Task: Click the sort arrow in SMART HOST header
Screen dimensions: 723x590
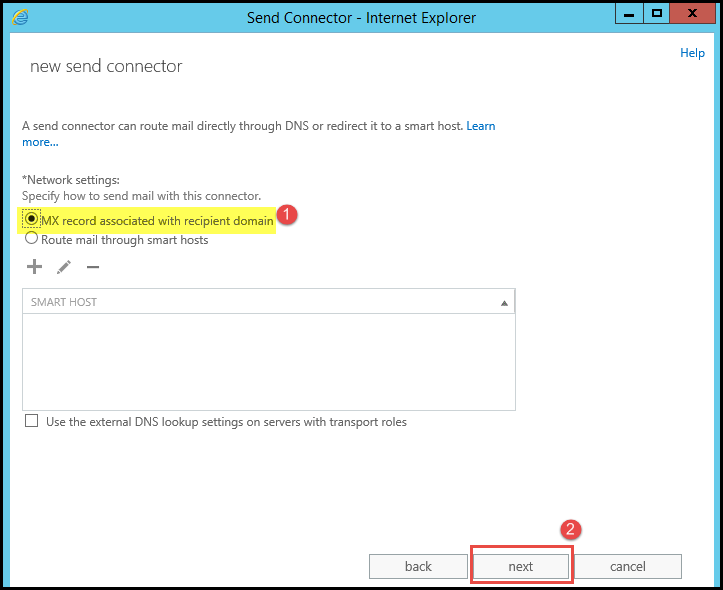Action: [x=504, y=302]
